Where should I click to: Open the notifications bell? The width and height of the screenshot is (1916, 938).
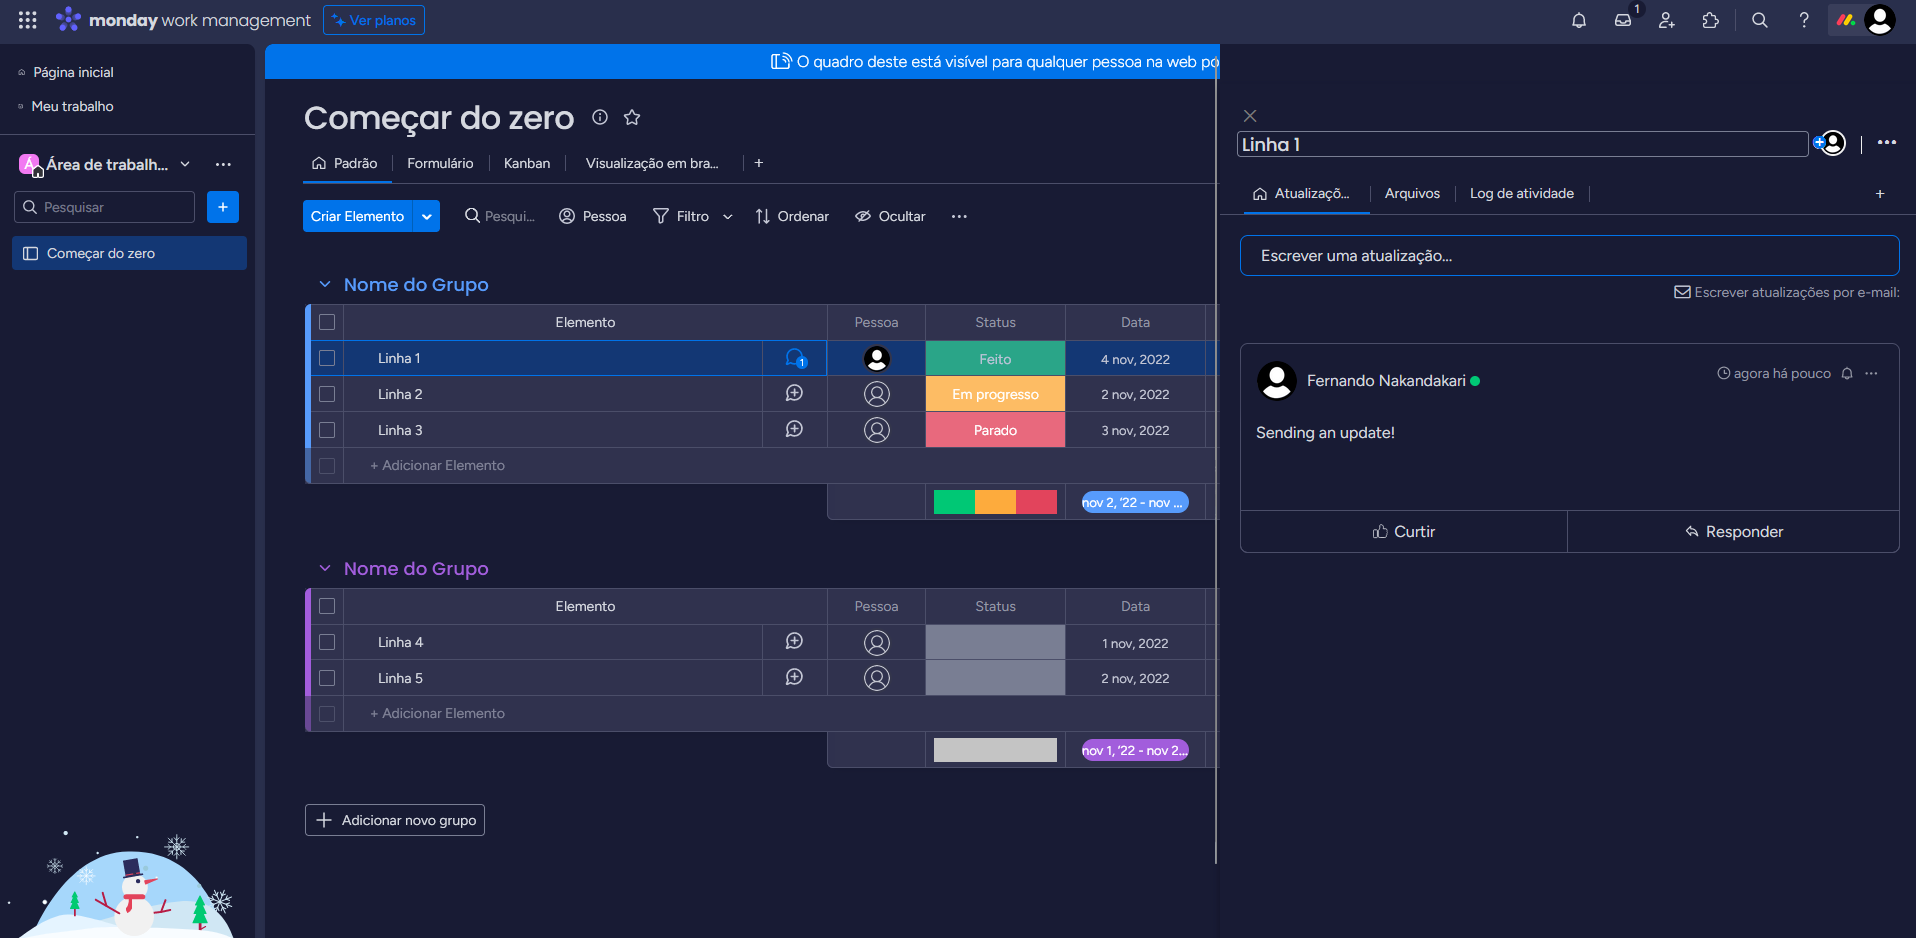pyautogui.click(x=1579, y=20)
